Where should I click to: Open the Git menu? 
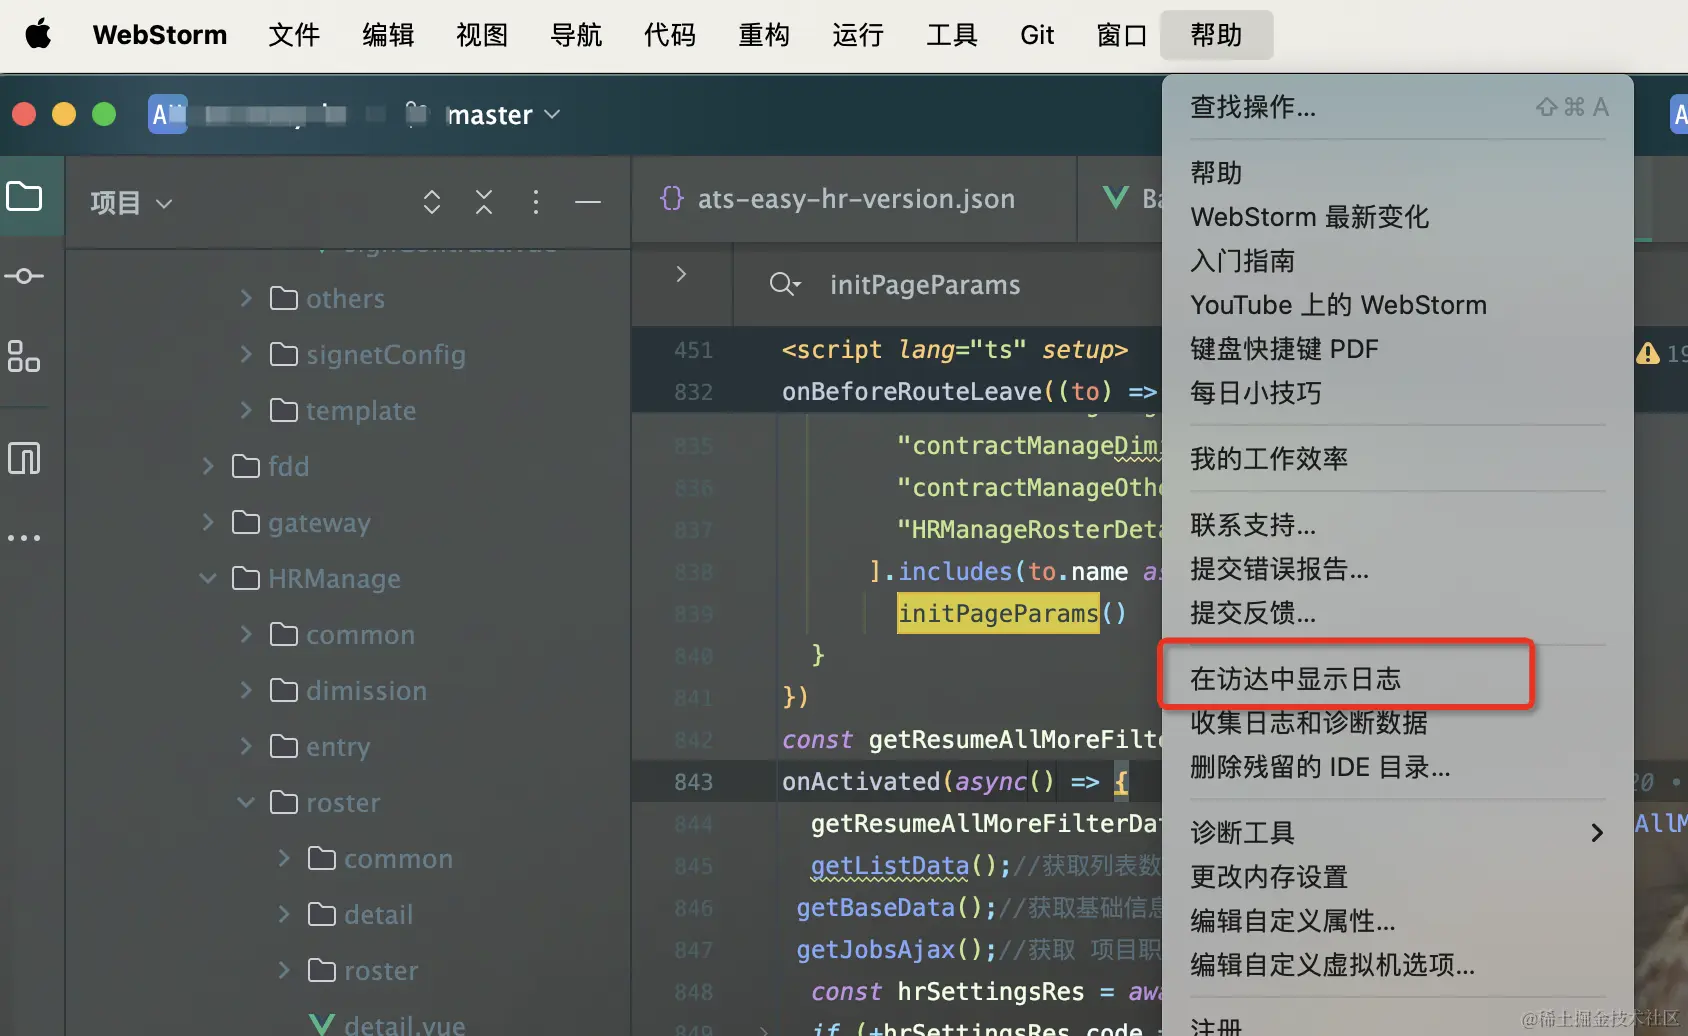pyautogui.click(x=1037, y=35)
